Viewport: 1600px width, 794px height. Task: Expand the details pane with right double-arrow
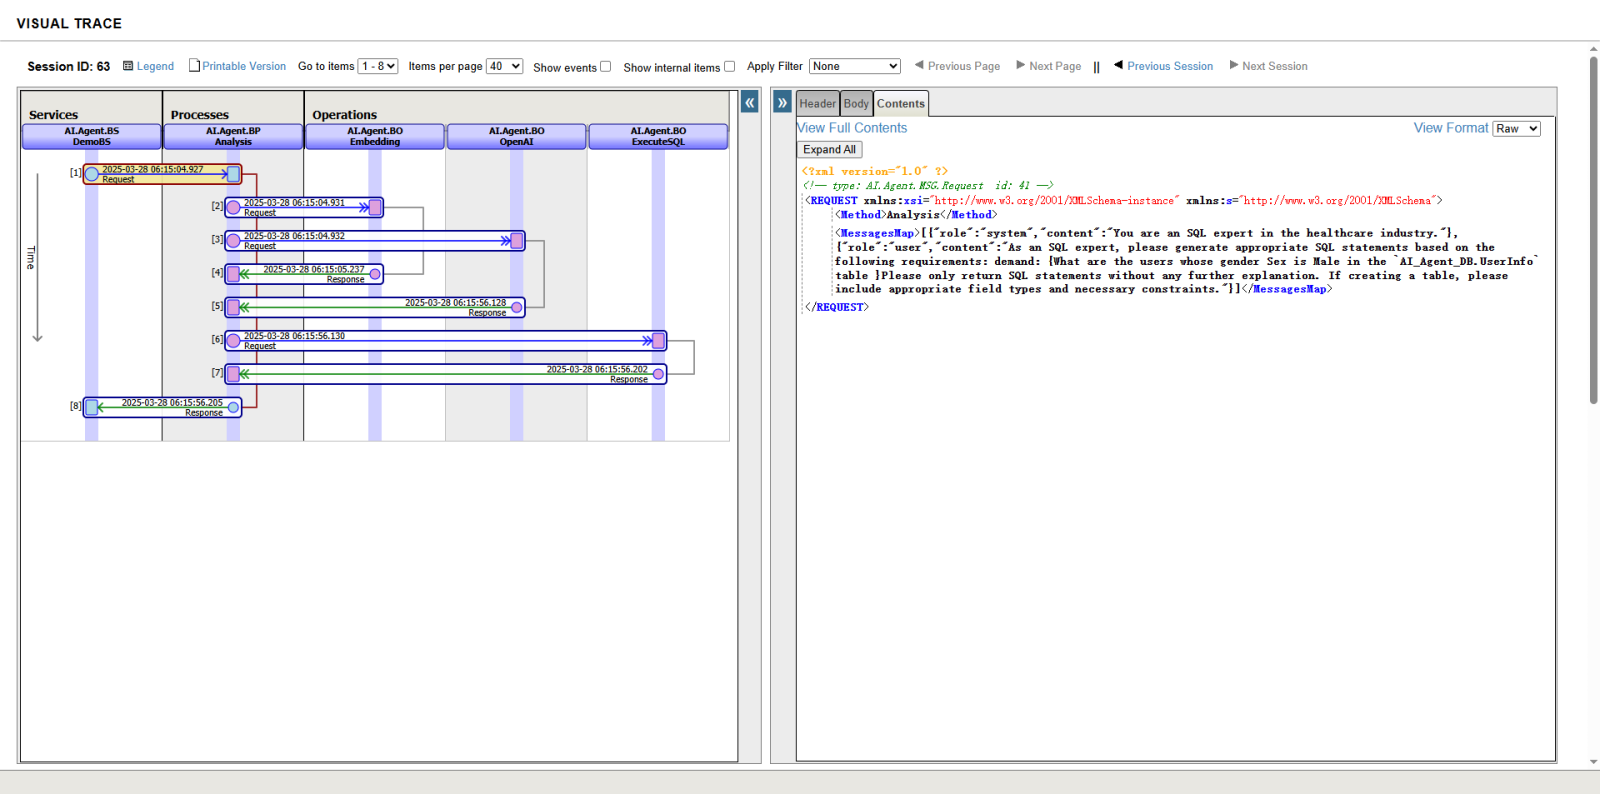(782, 102)
